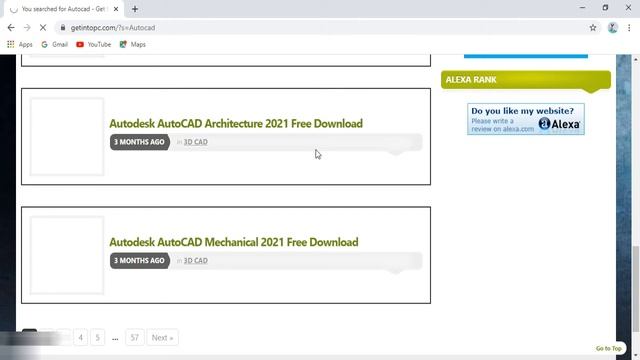This screenshot has width=640, height=360.
Task: Click the AutoCAD Architecture post thumbnail
Action: click(67, 137)
